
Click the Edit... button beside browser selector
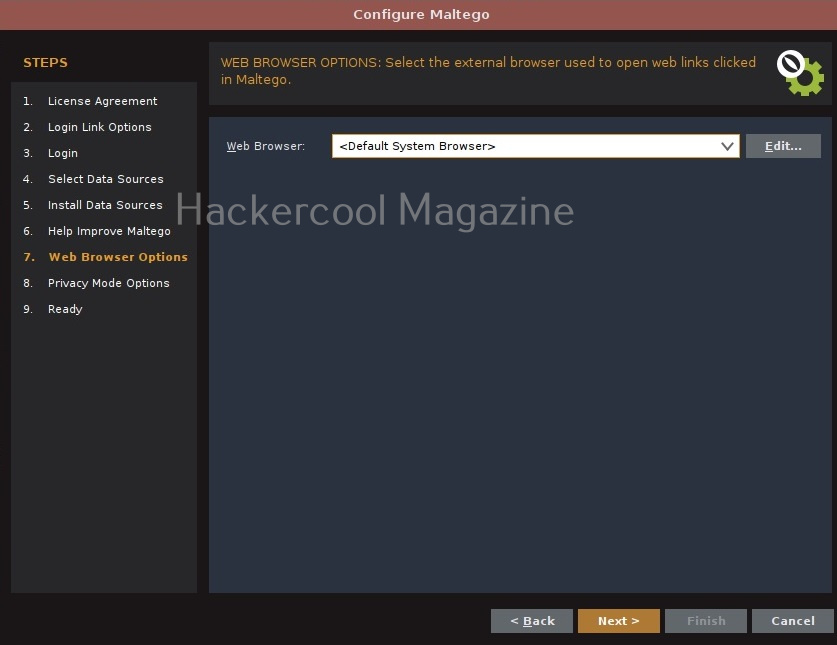coord(783,146)
